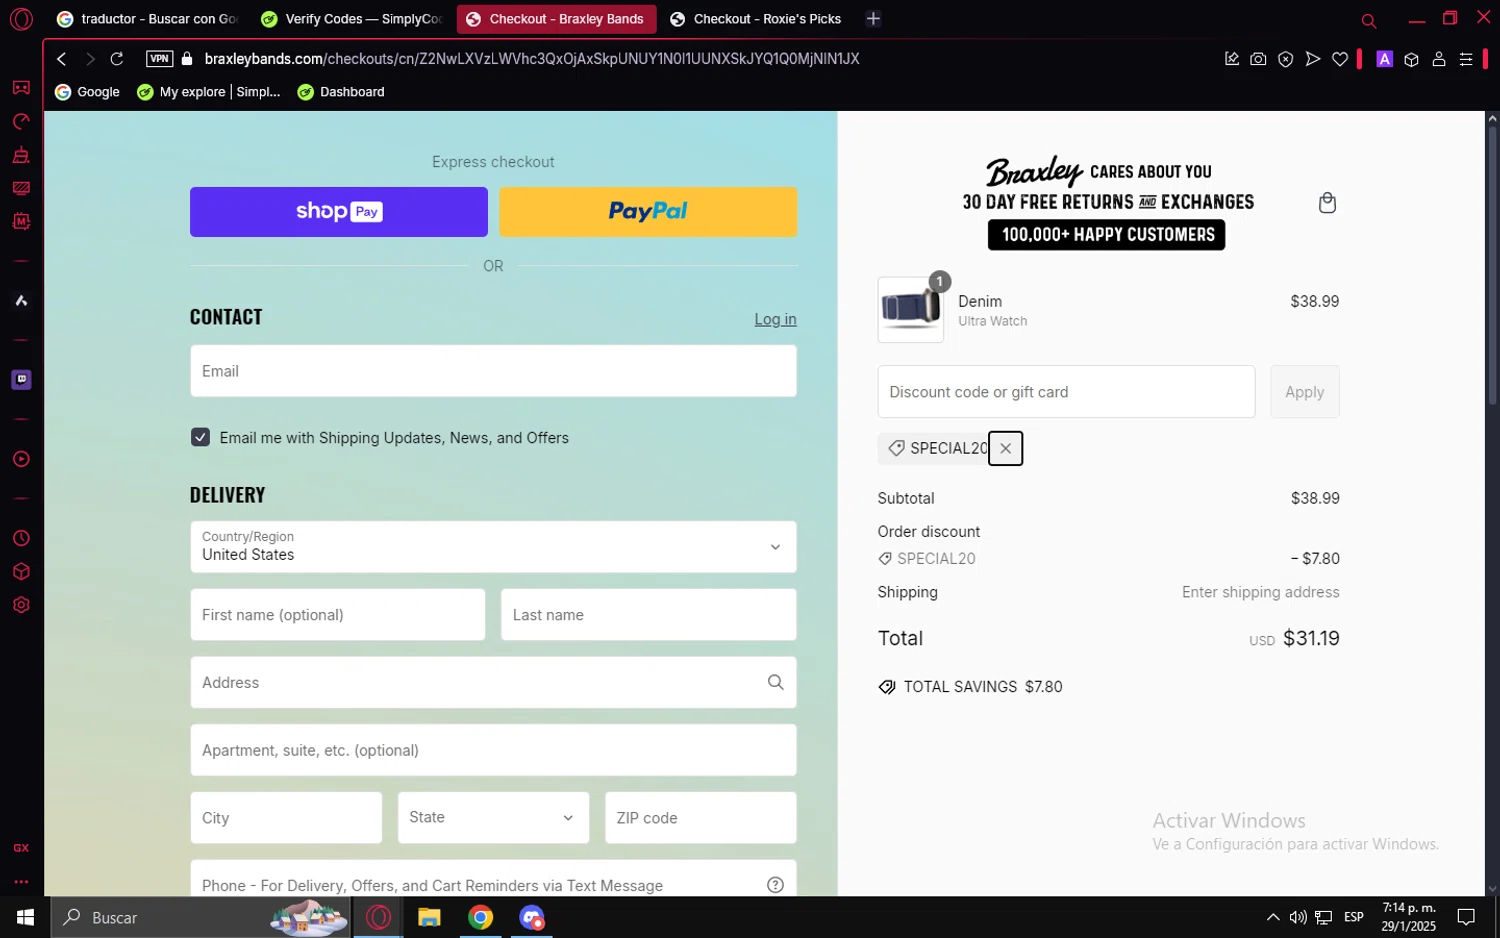Open the volume control in tray
This screenshot has height=938, width=1500.
[x=1297, y=917]
